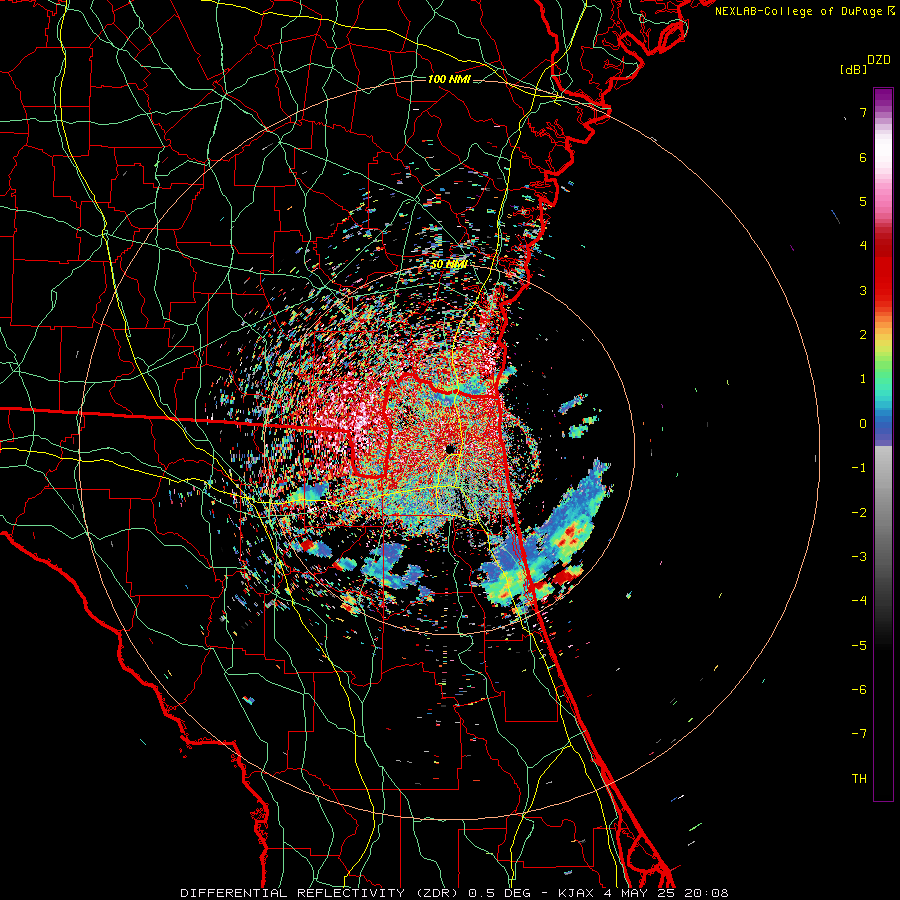Click the [dB] unit label
Image resolution: width=900 pixels, height=900 pixels.
pos(853,69)
